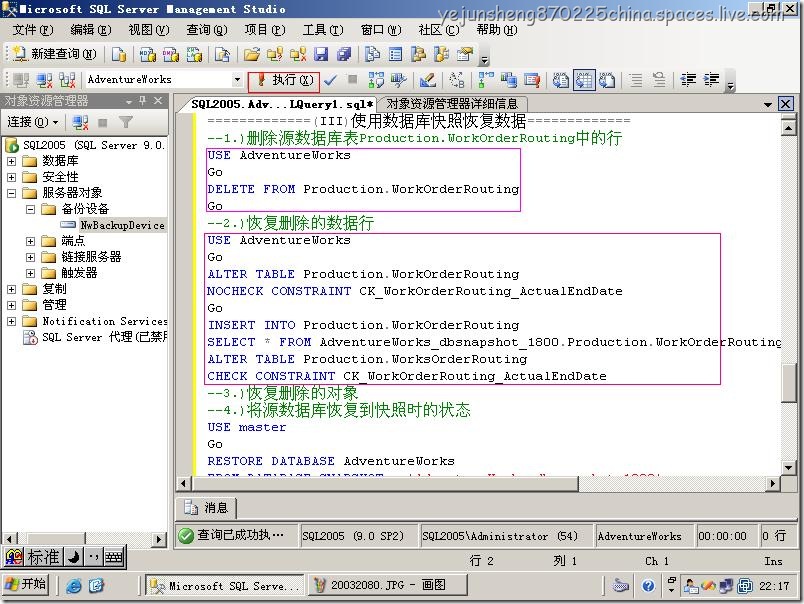Expand the Triggers (触发器) node

(30, 273)
